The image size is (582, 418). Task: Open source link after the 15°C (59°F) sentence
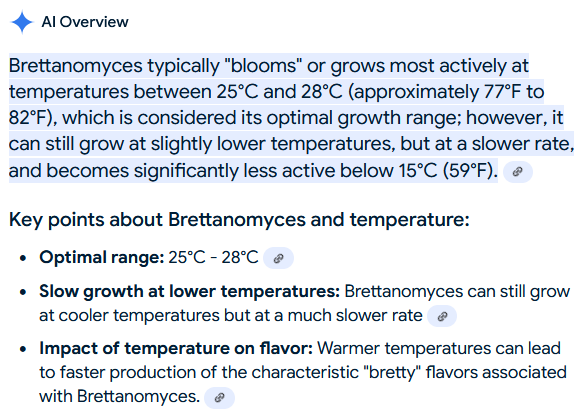pyautogui.click(x=517, y=172)
